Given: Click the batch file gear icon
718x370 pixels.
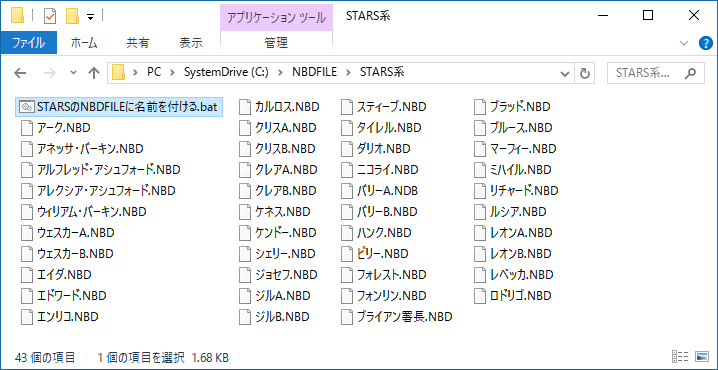Looking at the screenshot, I should [x=27, y=107].
